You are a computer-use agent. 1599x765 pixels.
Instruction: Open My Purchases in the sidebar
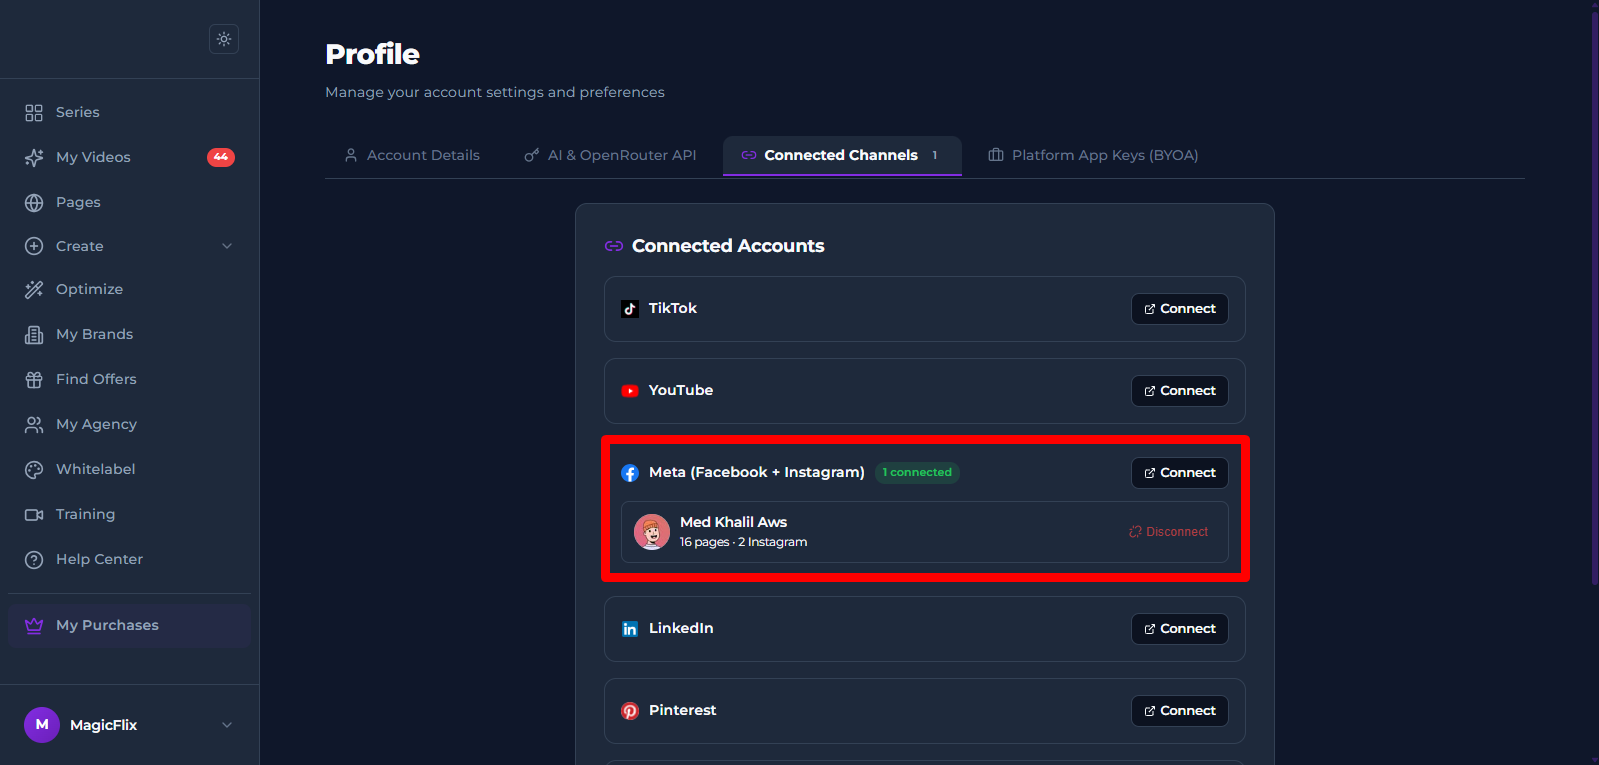pos(130,626)
